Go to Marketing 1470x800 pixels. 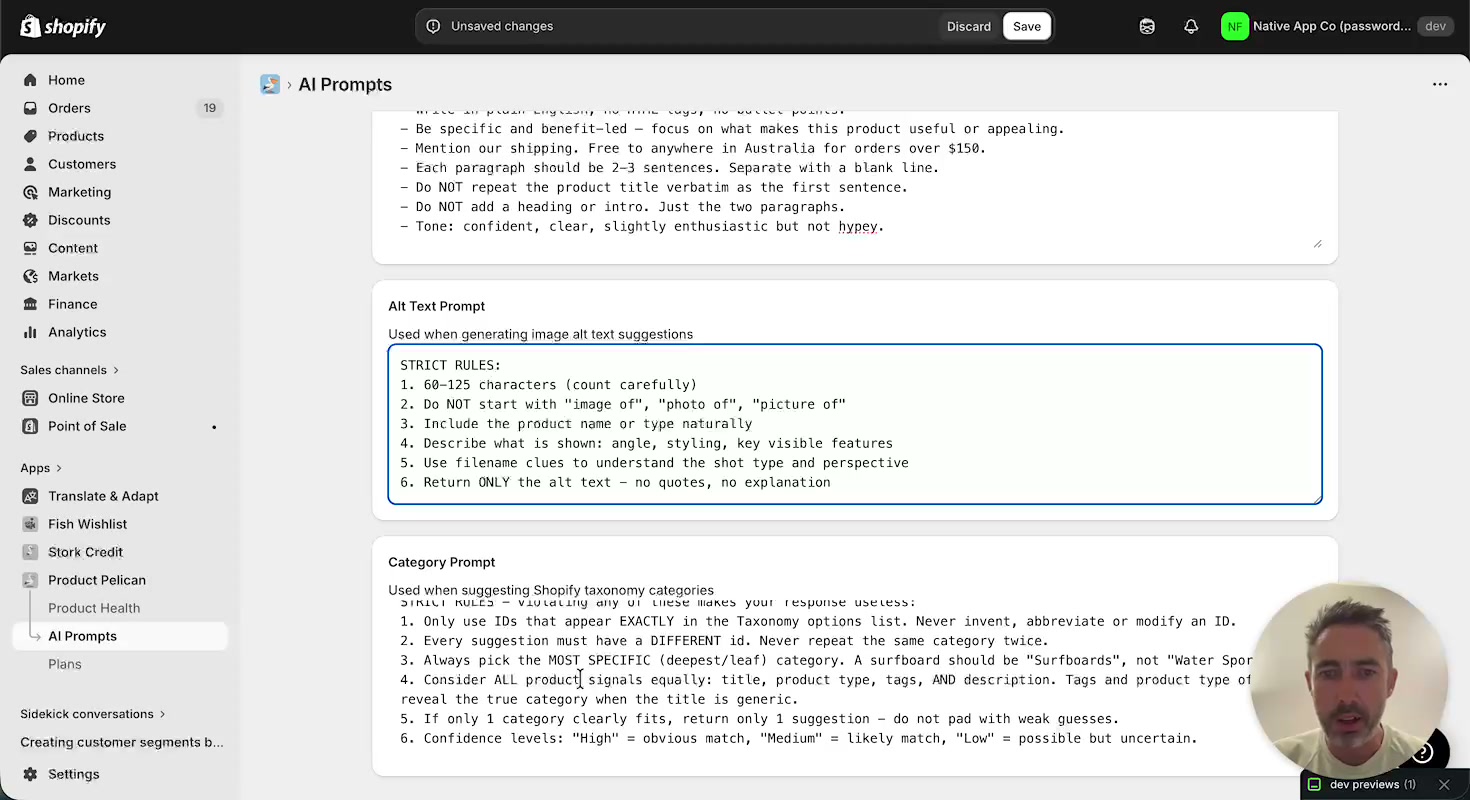coord(79,192)
